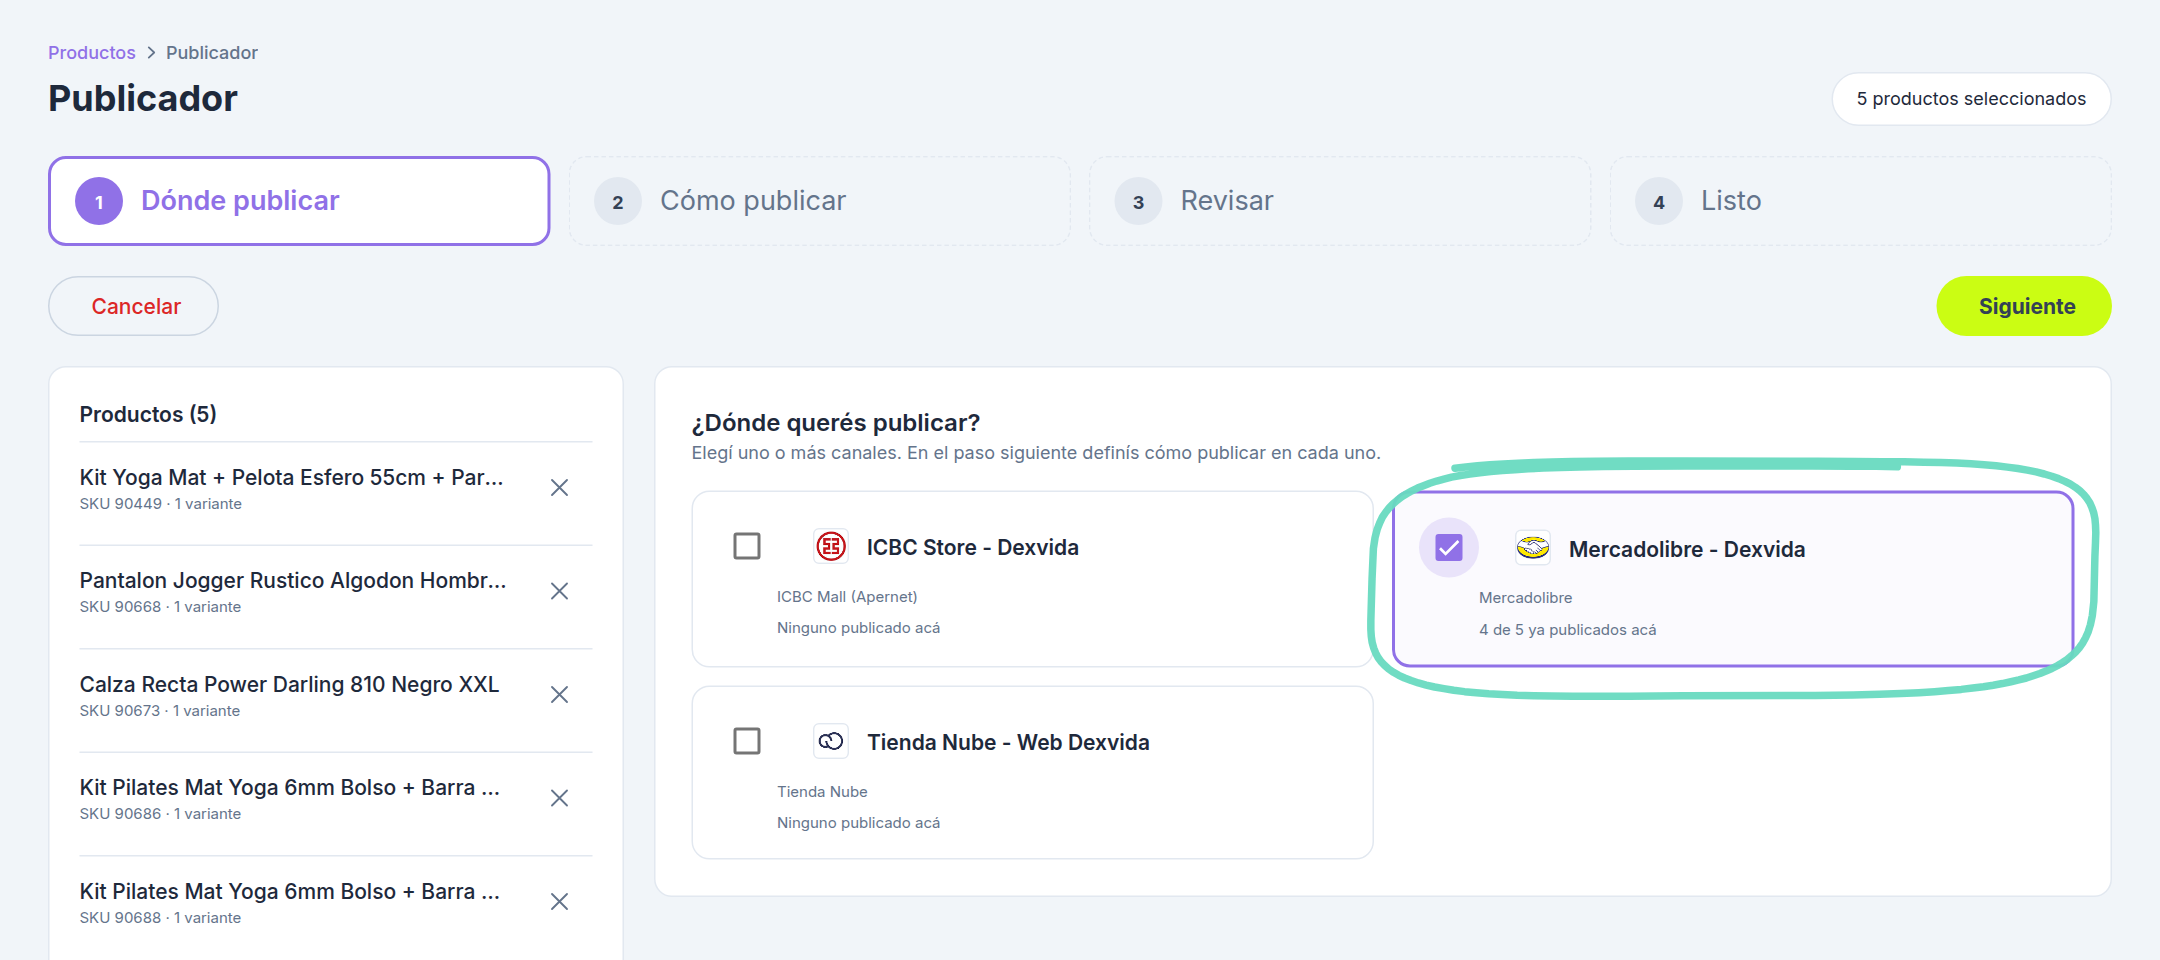The image size is (2160, 960).
Task: Click ICBC Mall (Apernet) subtitle
Action: (847, 597)
